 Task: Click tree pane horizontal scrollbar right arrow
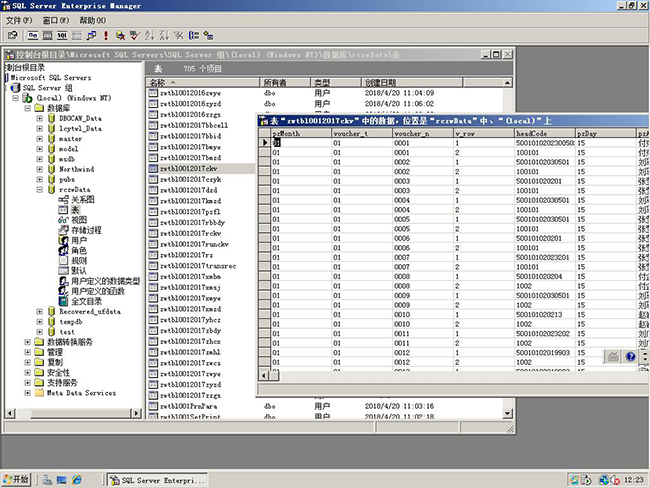(x=136, y=413)
